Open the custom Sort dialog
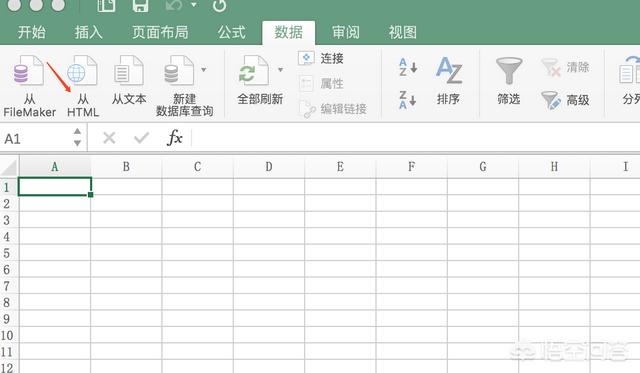 [448, 81]
